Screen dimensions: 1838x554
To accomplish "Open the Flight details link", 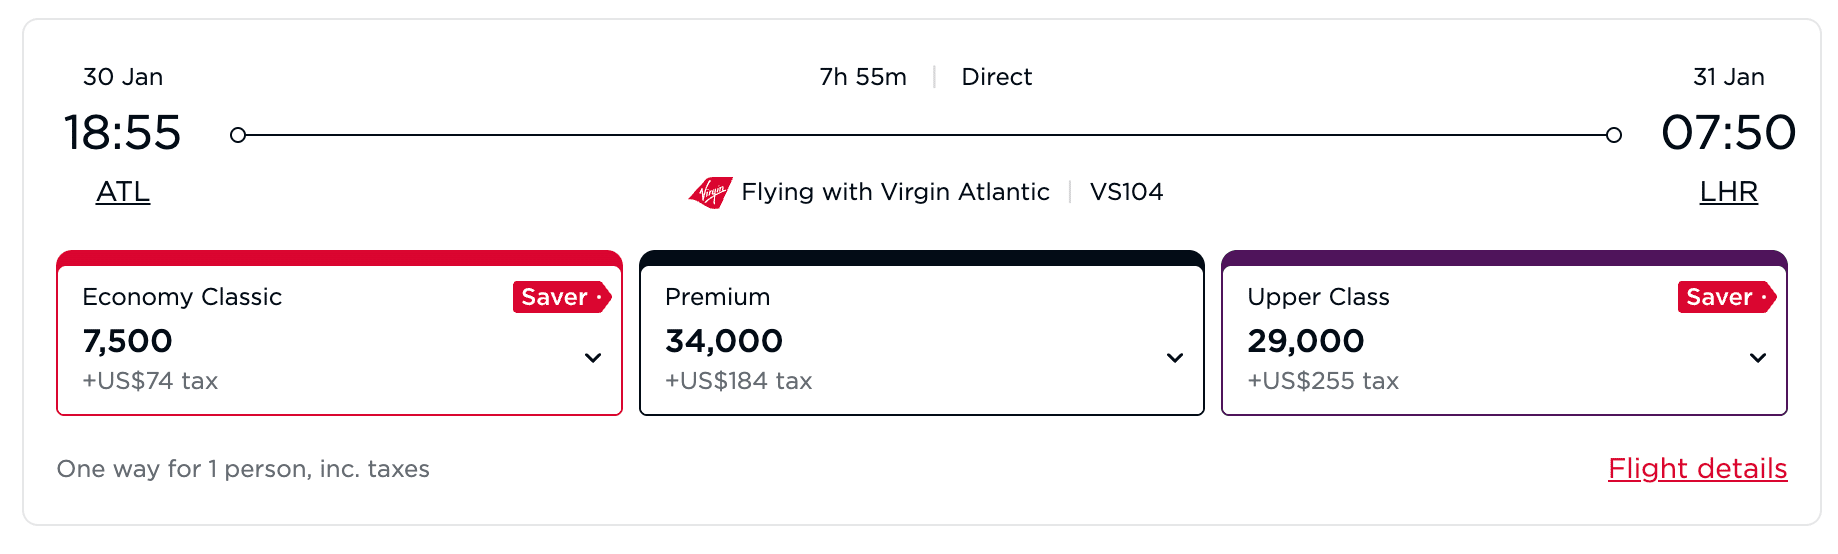I will (x=1698, y=468).
